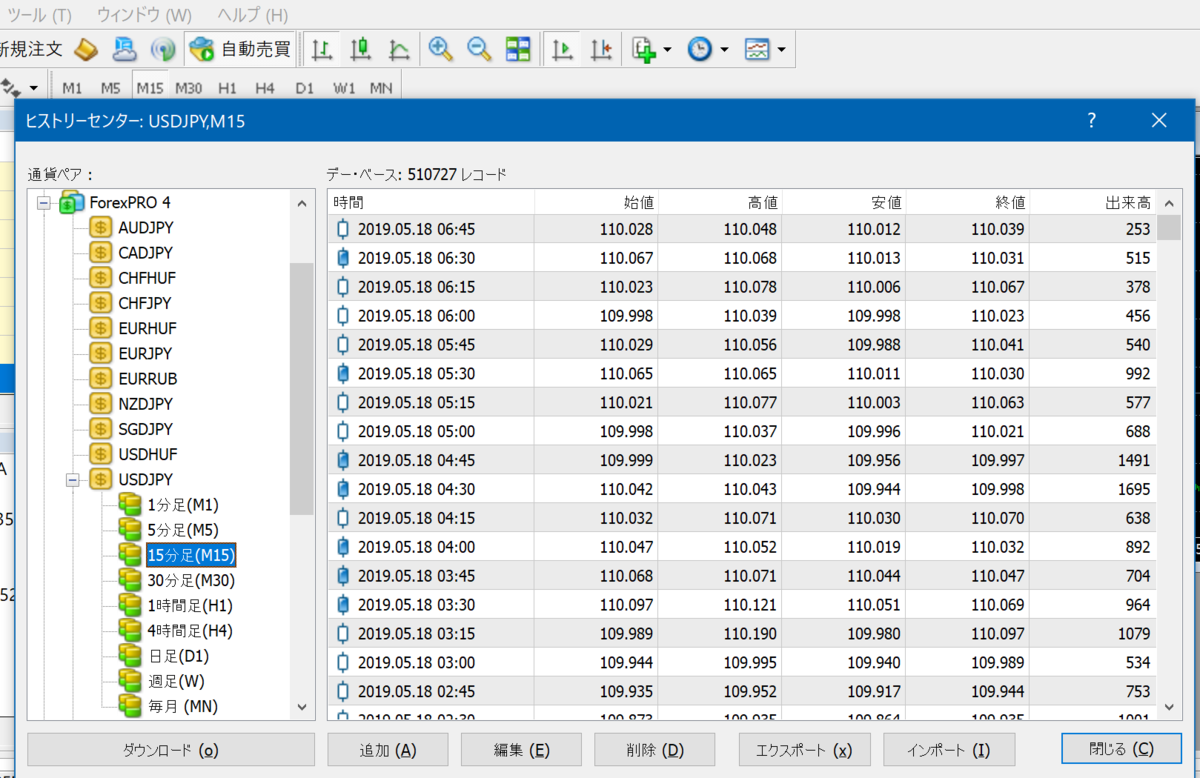Click the 週足(W) database icon
Image resolution: width=1200 pixels, height=778 pixels.
129,681
